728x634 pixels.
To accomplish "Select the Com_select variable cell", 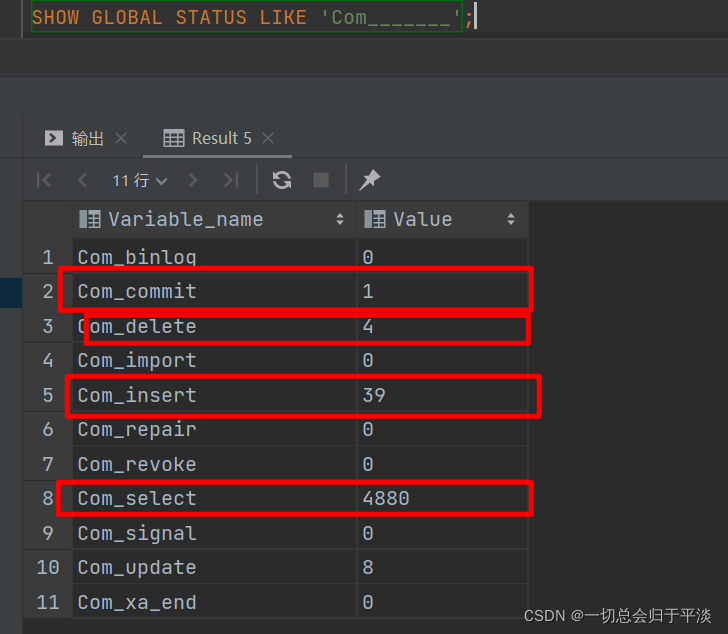I will [136, 498].
